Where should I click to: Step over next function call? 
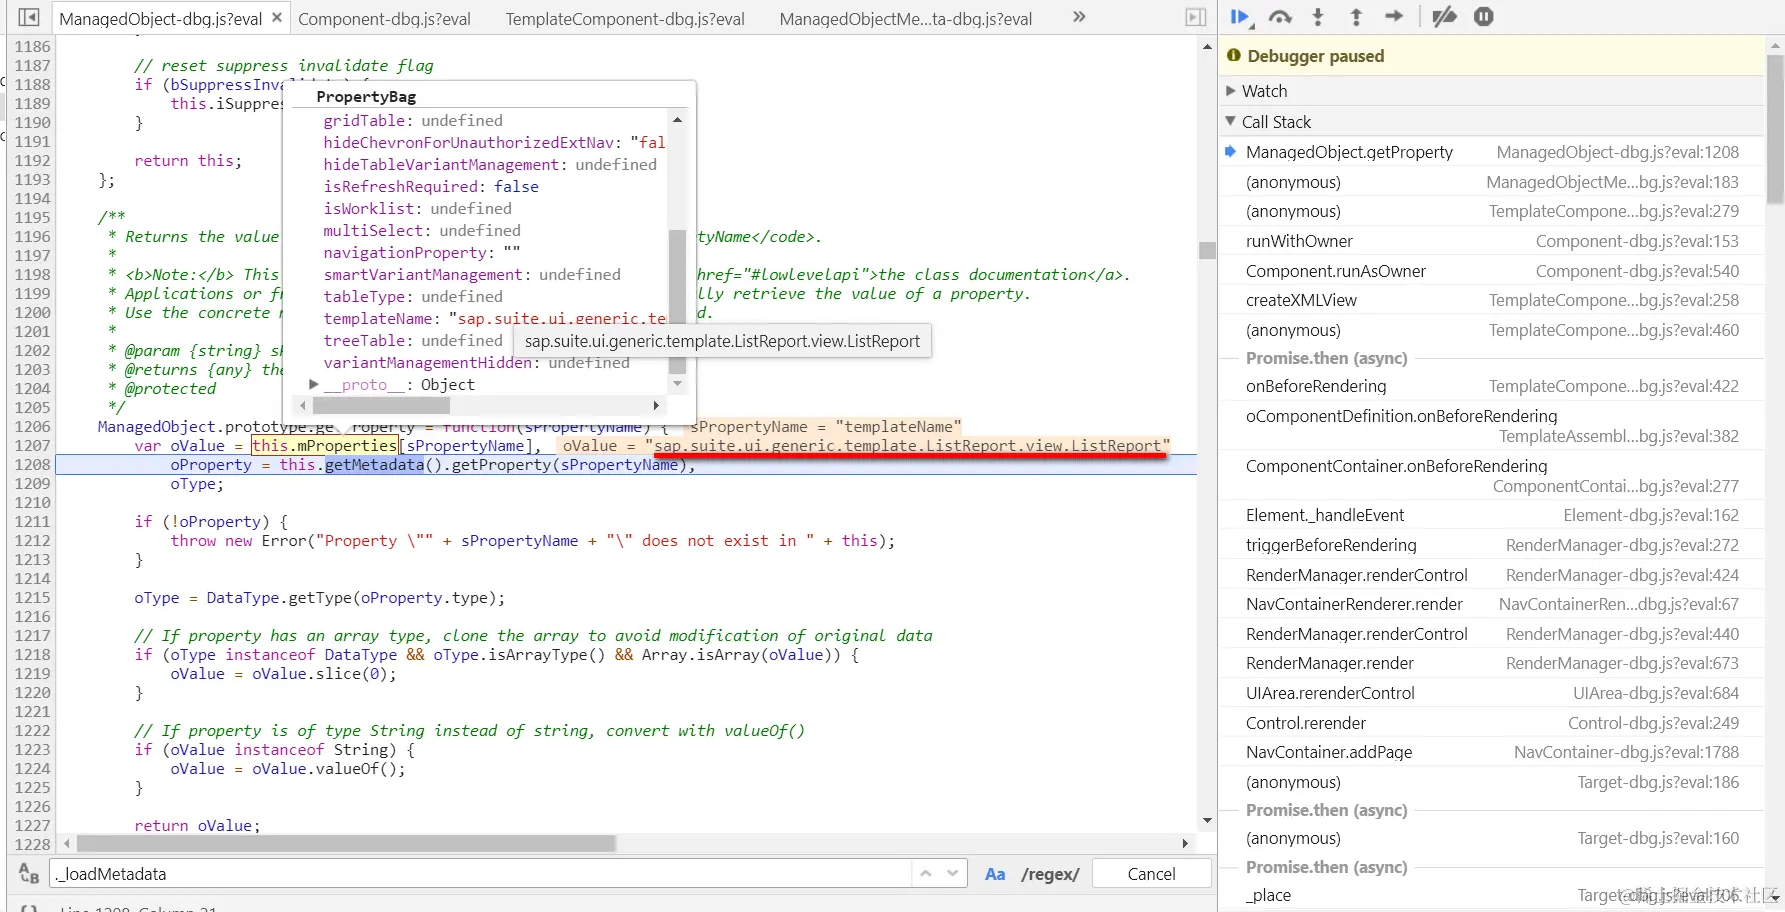[1280, 17]
